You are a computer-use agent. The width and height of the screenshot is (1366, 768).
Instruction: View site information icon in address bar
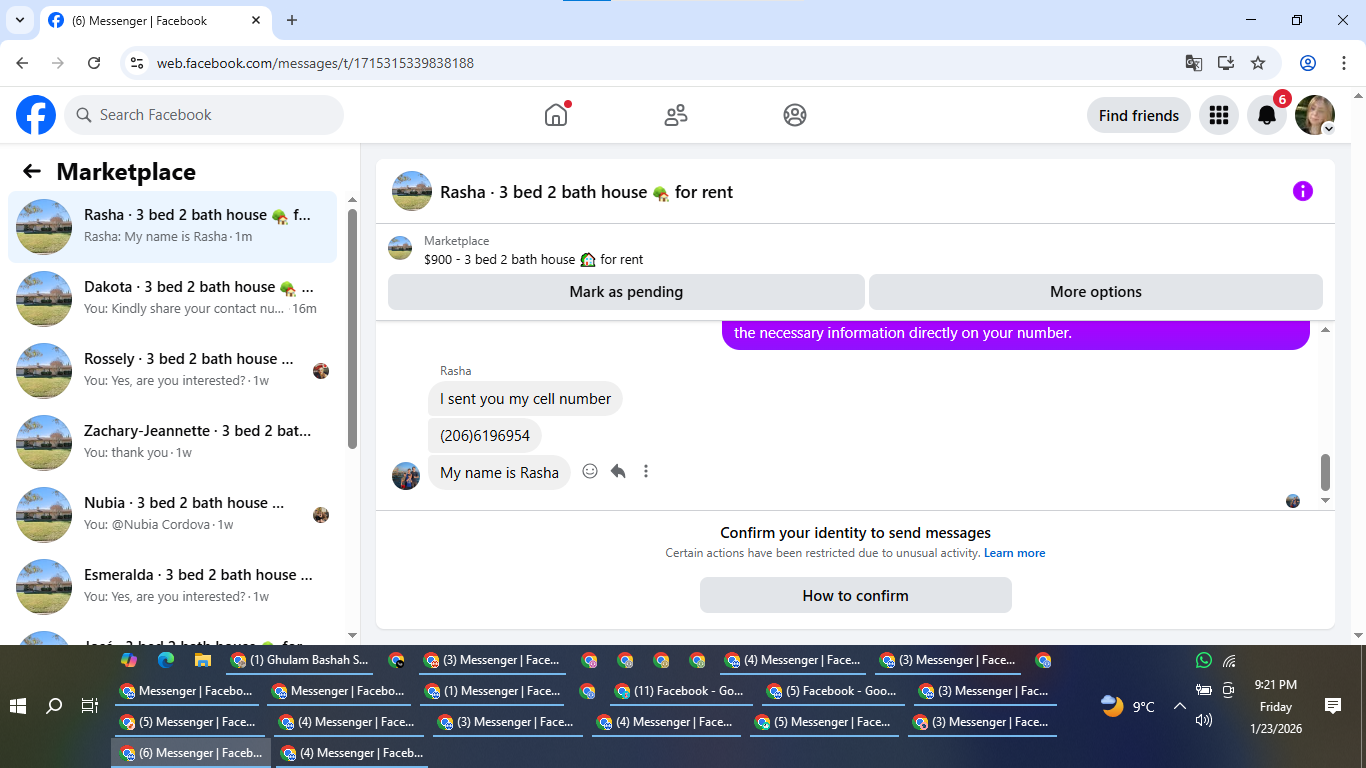(138, 63)
